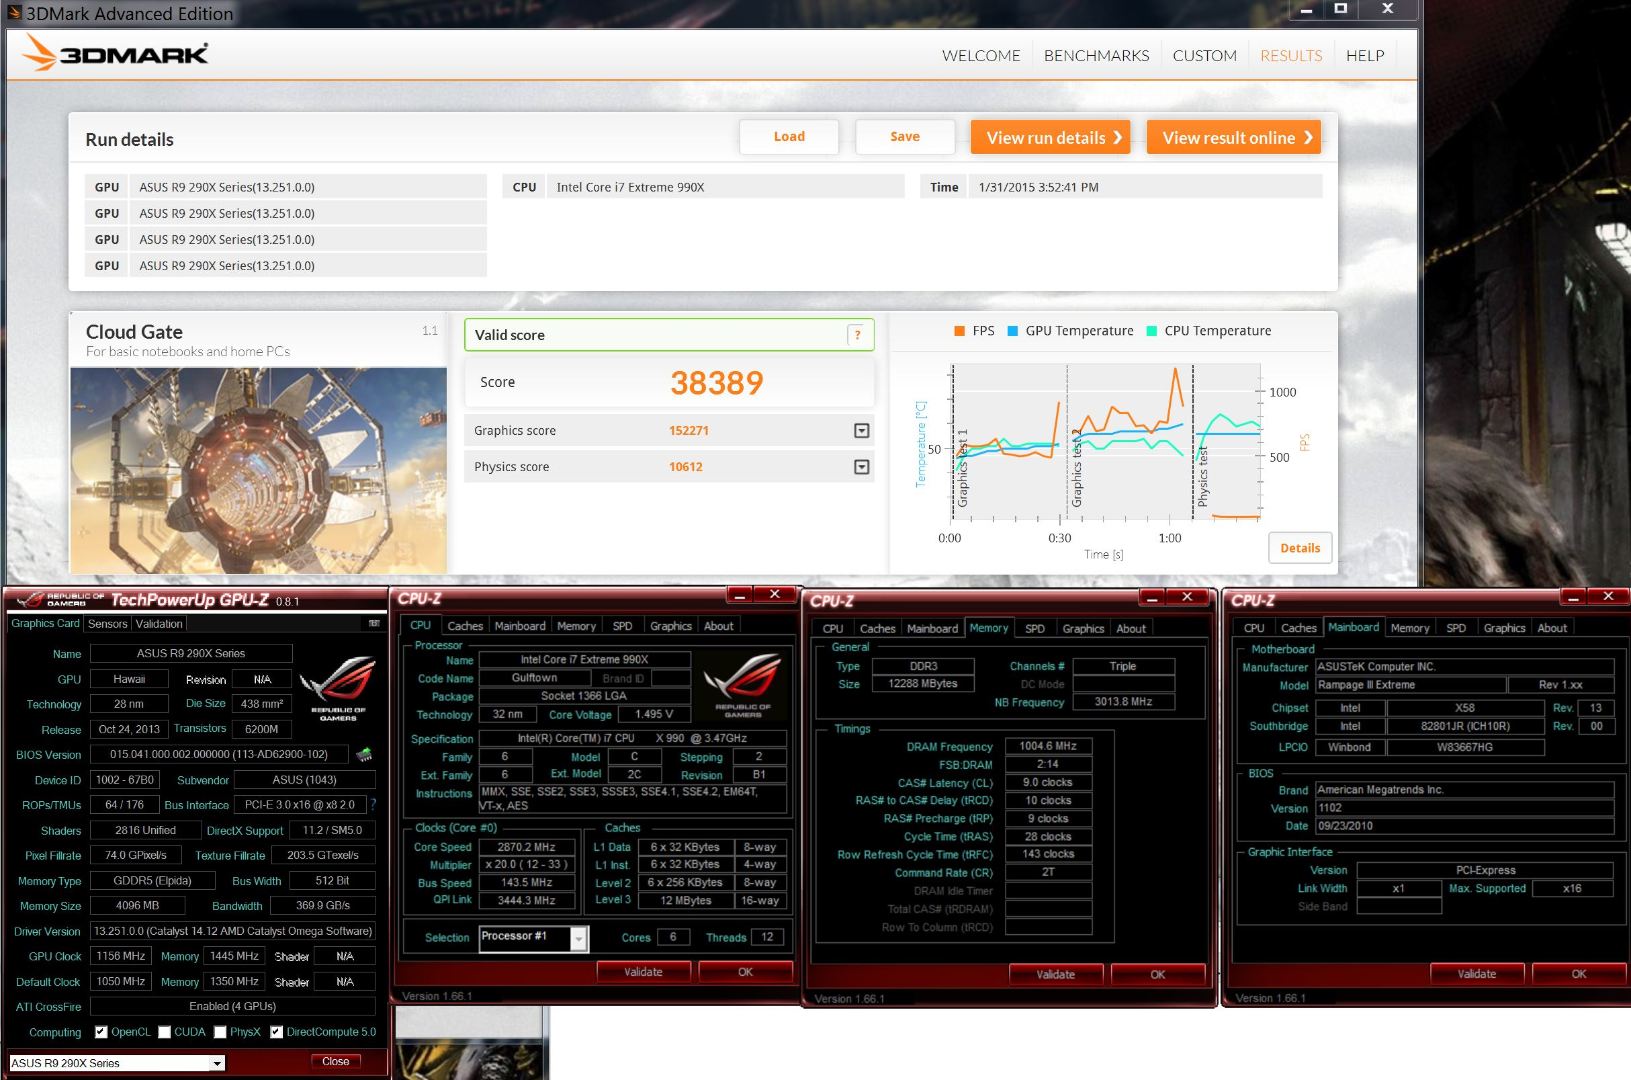Click the CPU name Intel Core i7 Extreme 990X
The height and width of the screenshot is (1080, 1631).
pos(630,187)
